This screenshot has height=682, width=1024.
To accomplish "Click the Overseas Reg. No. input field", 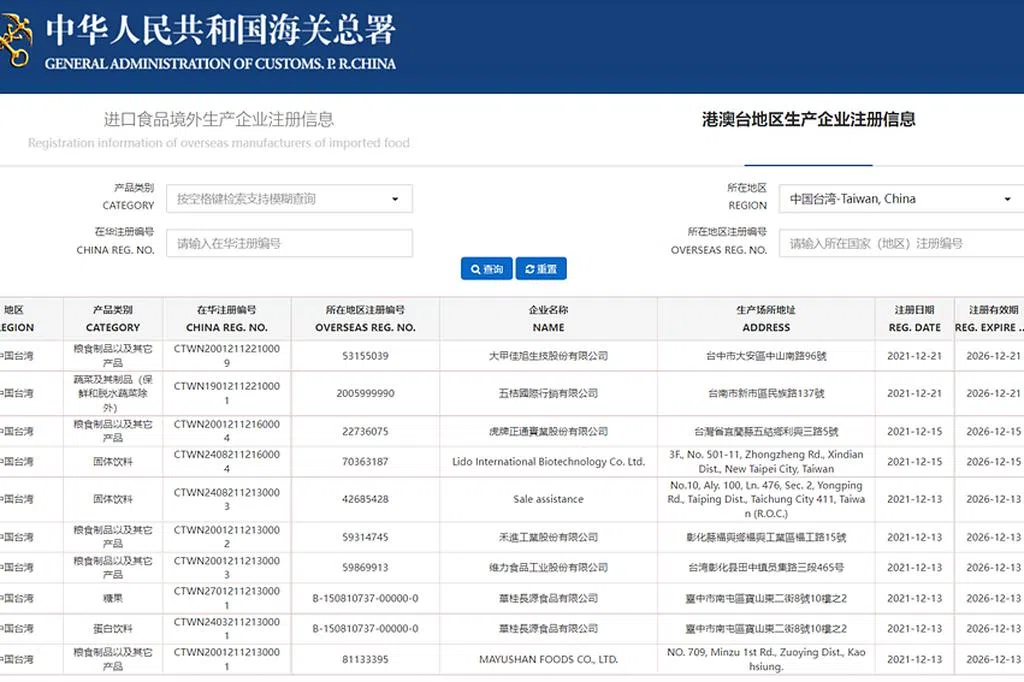I will [900, 243].
